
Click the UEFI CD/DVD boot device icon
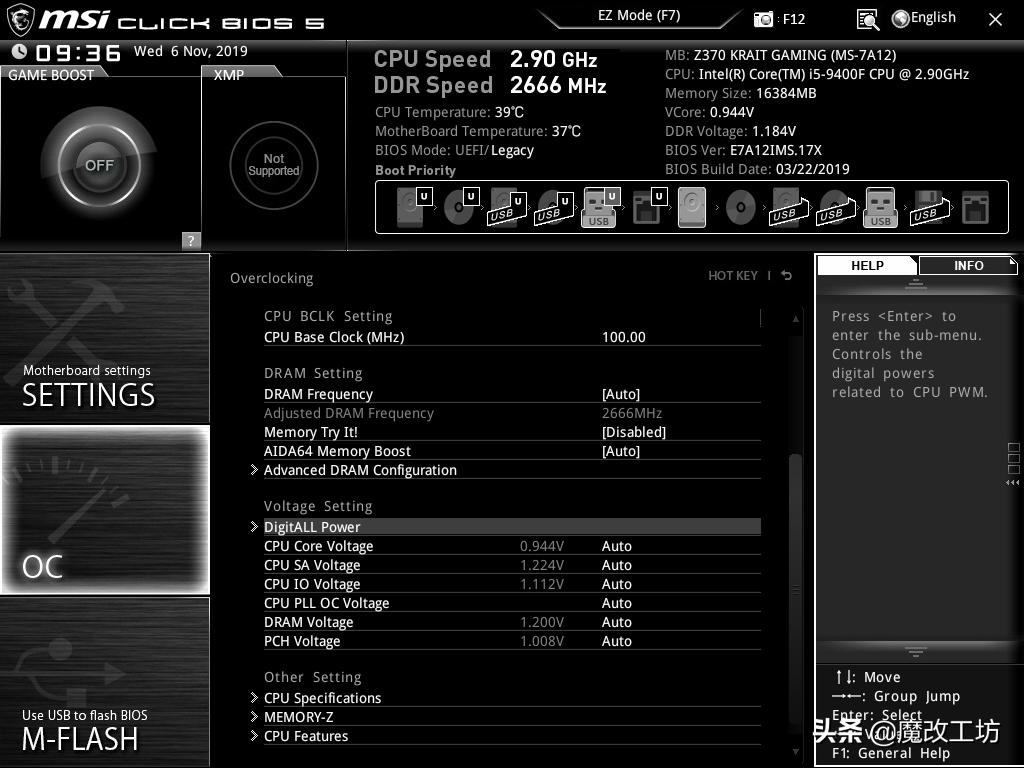click(461, 207)
